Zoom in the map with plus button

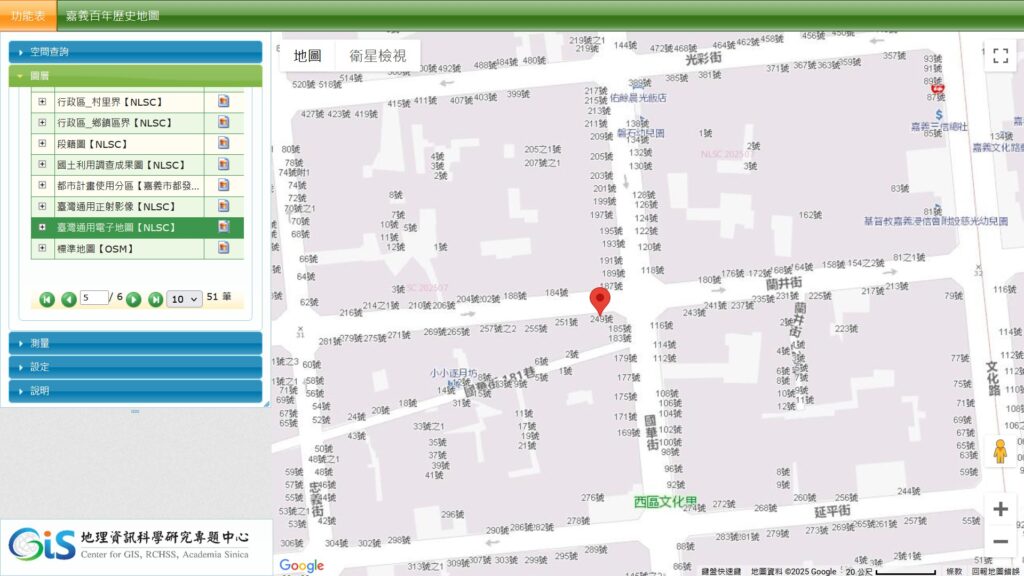point(1000,509)
